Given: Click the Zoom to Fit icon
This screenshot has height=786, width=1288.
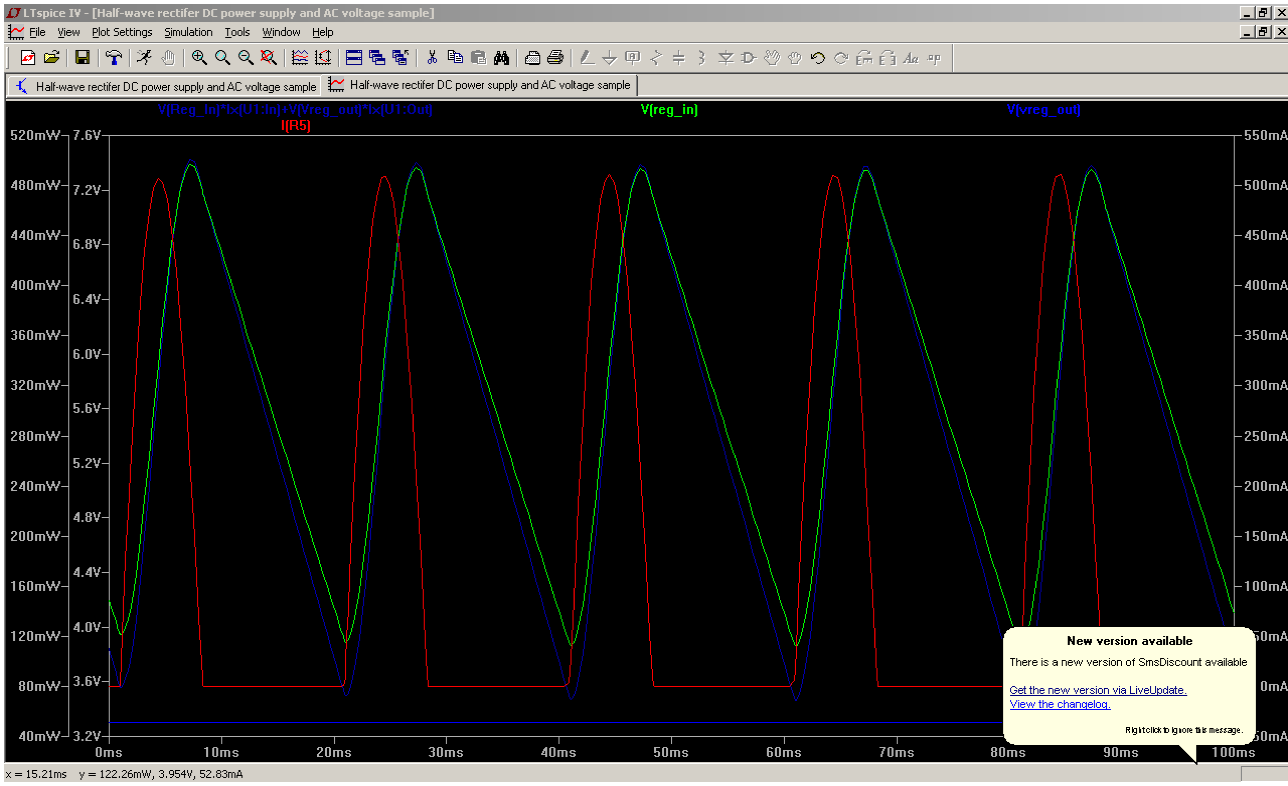Looking at the screenshot, I should 268,58.
